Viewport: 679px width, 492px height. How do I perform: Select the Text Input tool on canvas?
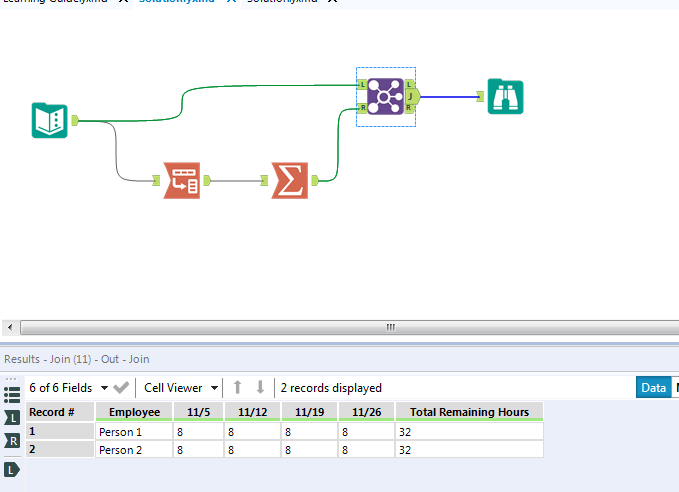point(50,120)
